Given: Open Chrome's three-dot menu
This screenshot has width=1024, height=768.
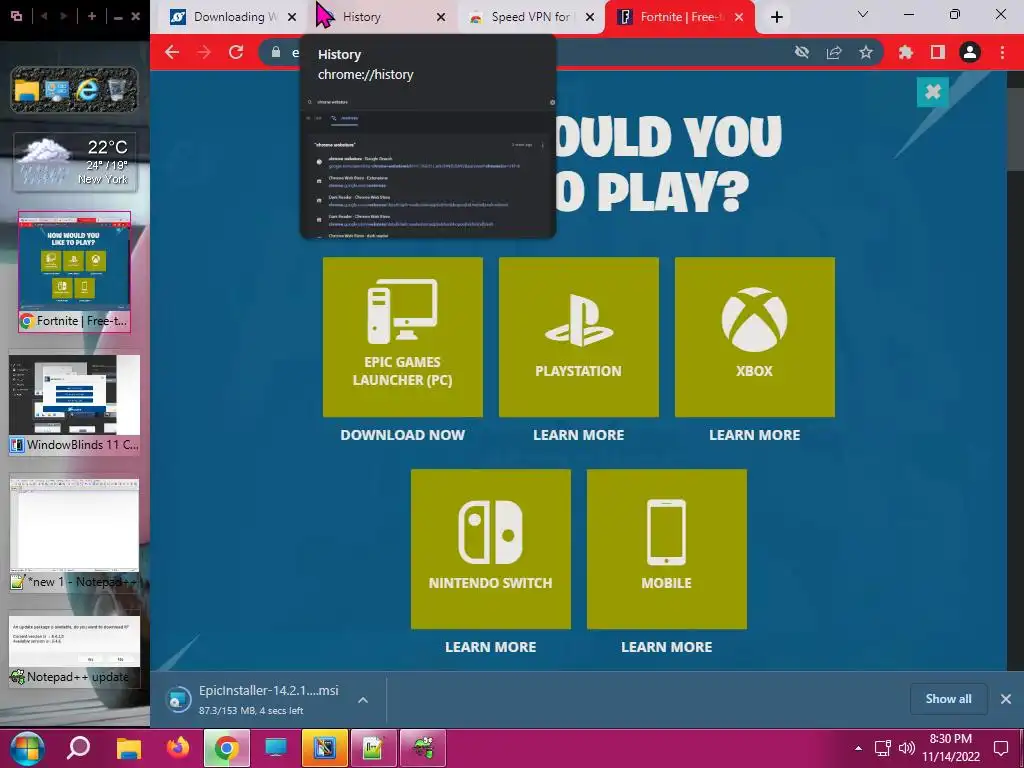Looking at the screenshot, I should [1002, 52].
